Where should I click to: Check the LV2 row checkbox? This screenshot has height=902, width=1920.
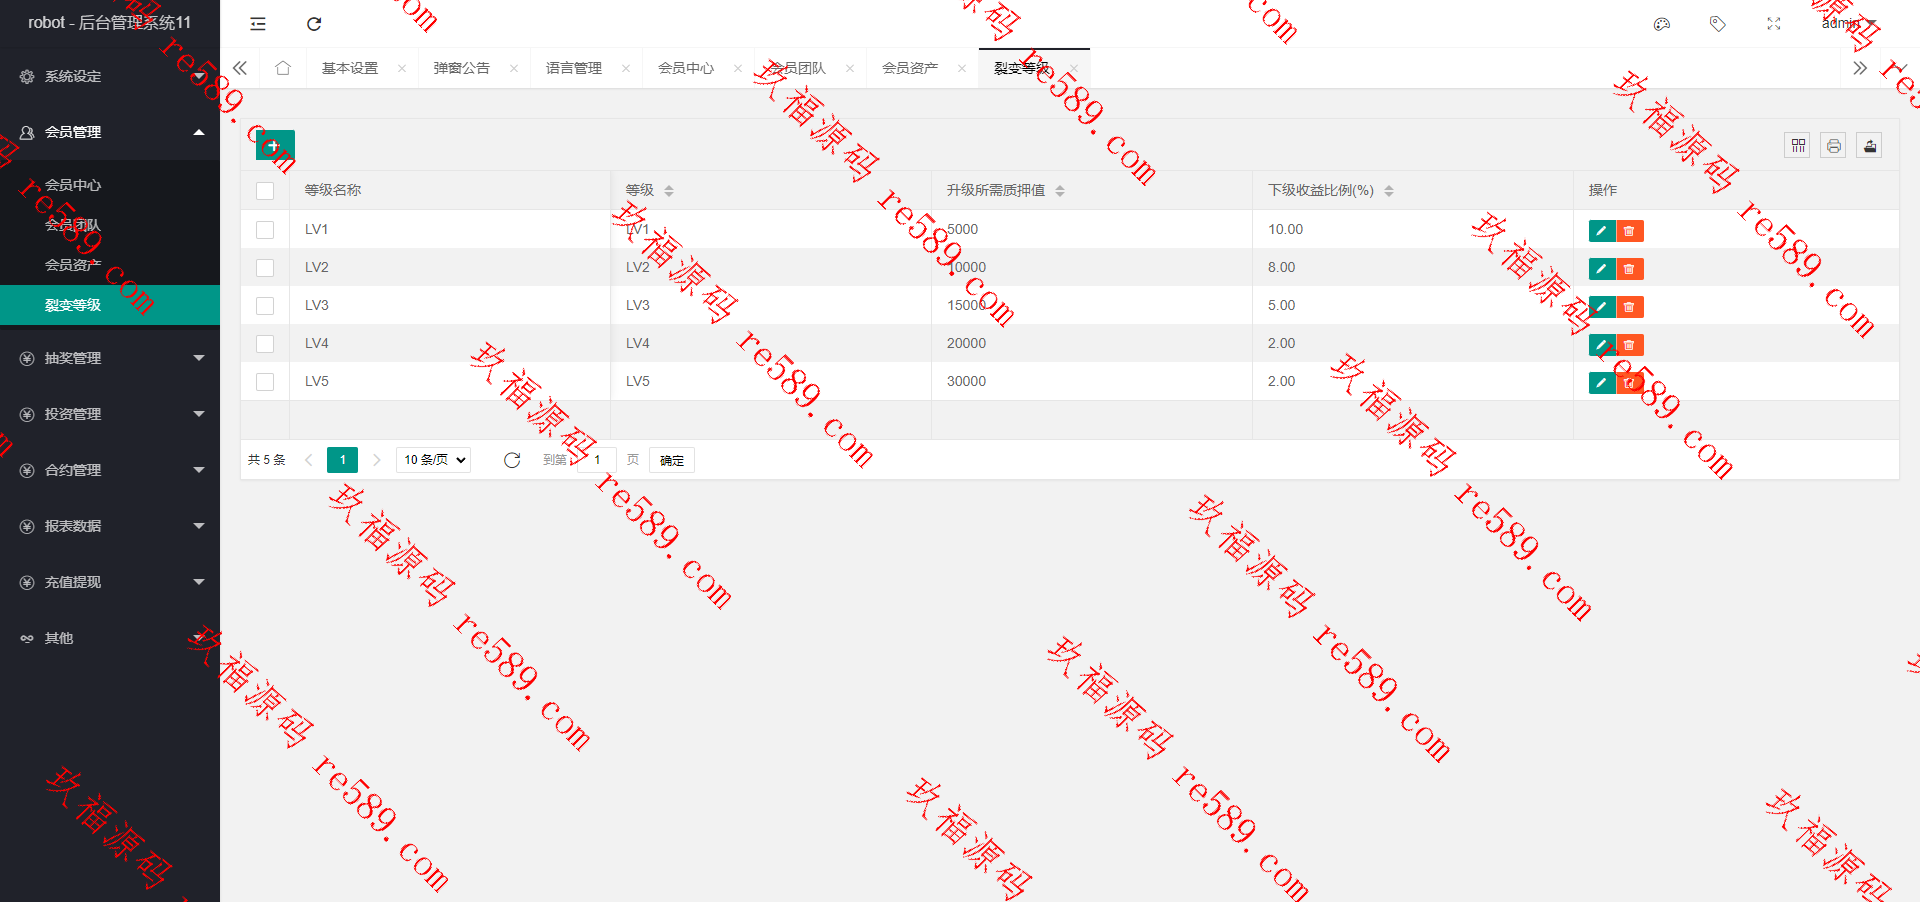coord(265,268)
